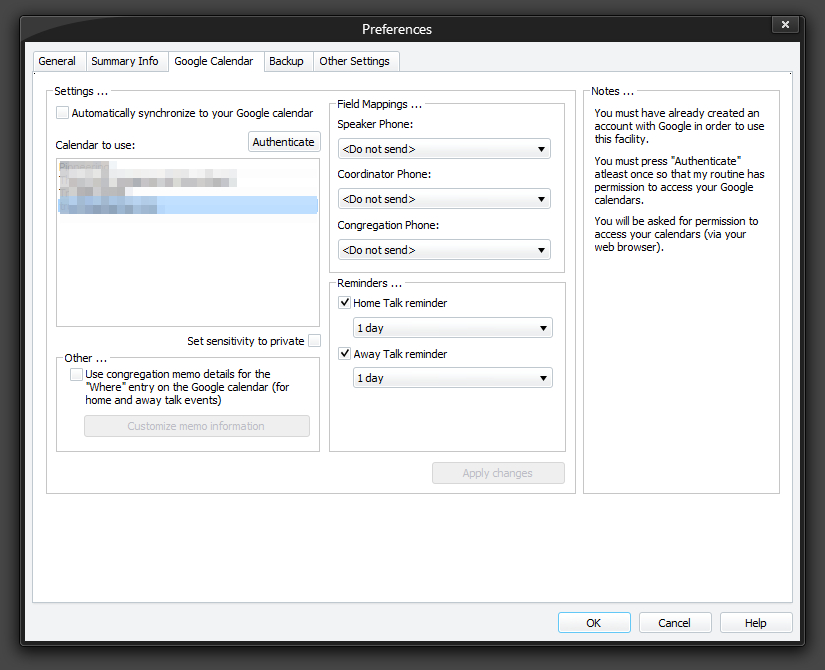Select the highlighted calendar in the list
The image size is (825, 670).
pos(187,205)
